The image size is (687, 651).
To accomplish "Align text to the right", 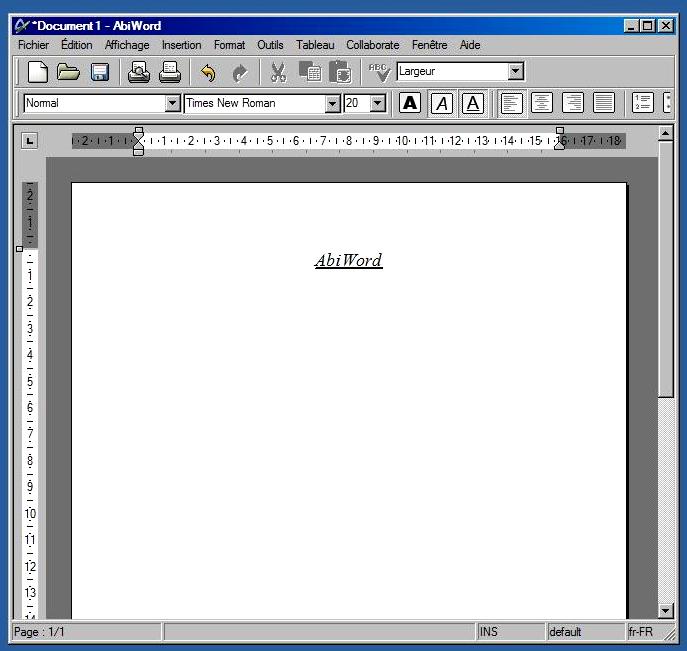I will (573, 103).
